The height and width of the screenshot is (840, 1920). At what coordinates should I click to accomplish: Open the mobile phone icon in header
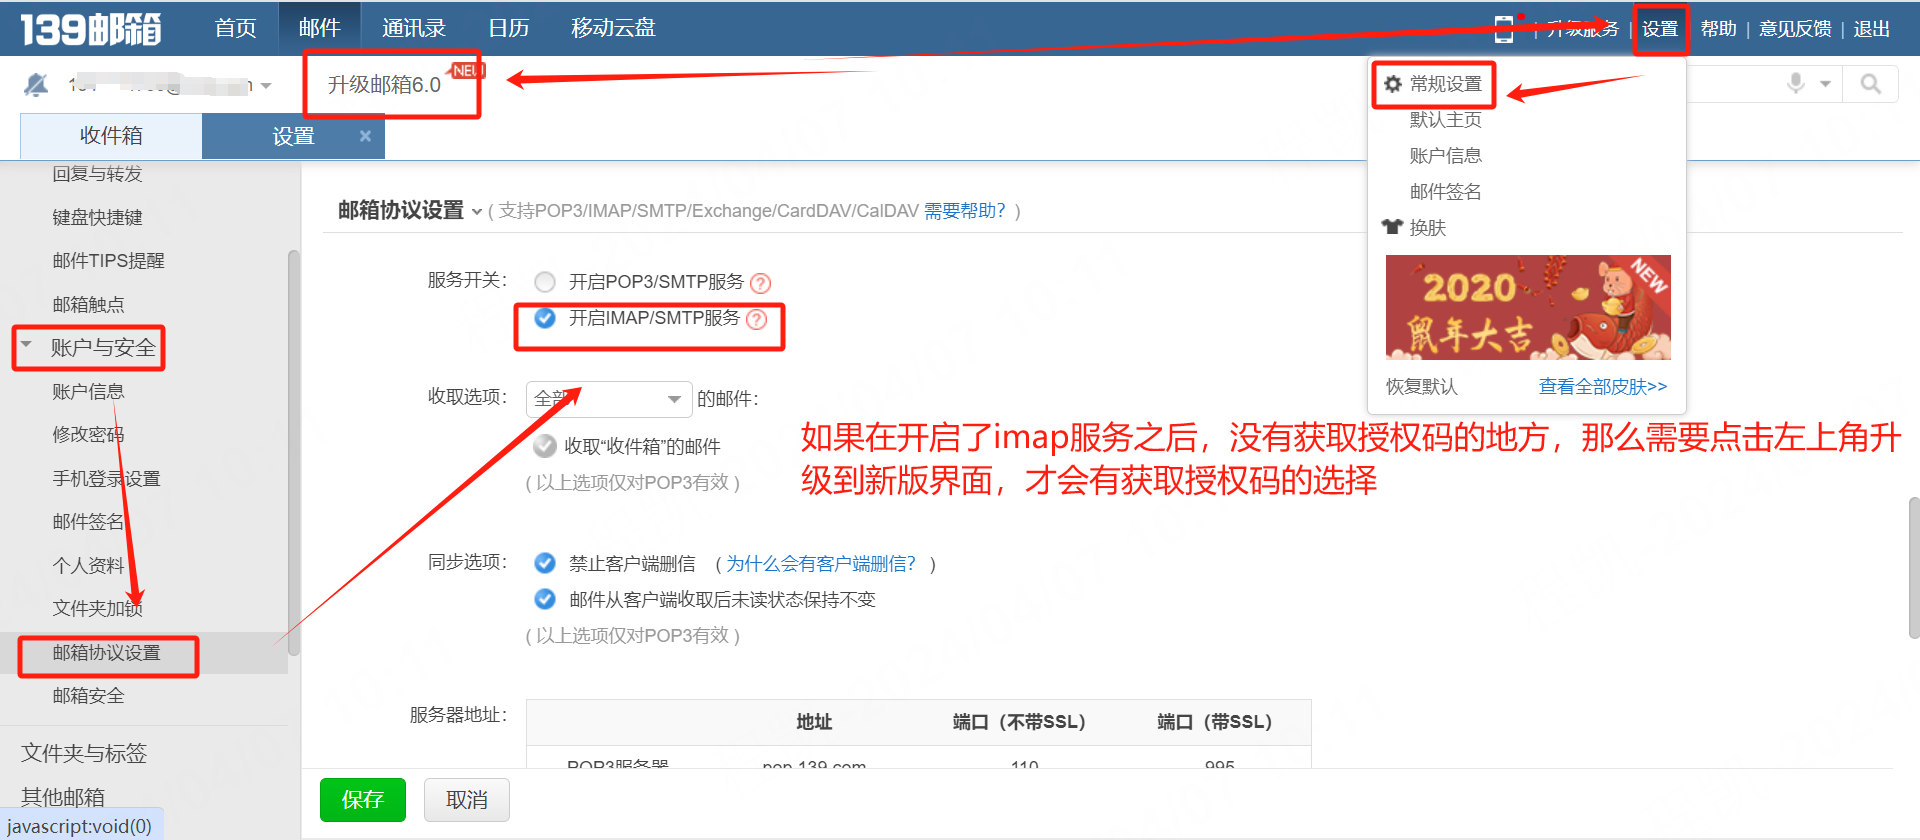click(x=1503, y=29)
